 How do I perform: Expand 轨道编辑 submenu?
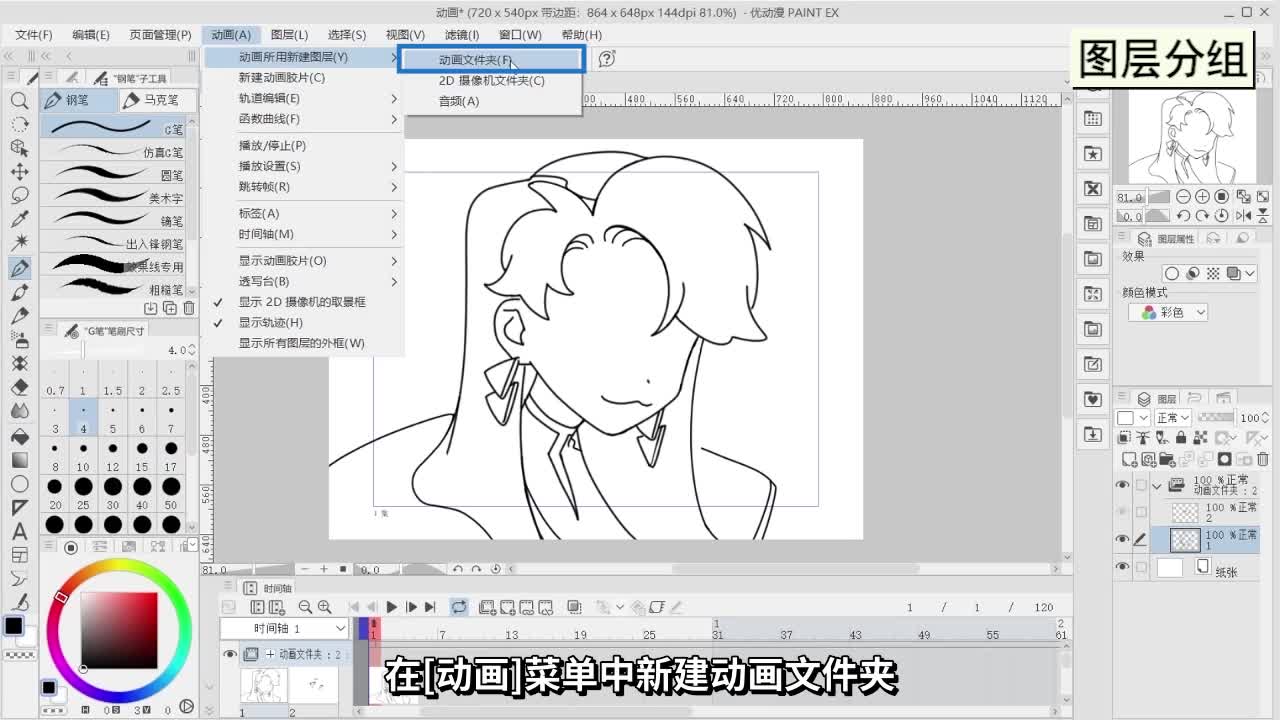(x=304, y=98)
